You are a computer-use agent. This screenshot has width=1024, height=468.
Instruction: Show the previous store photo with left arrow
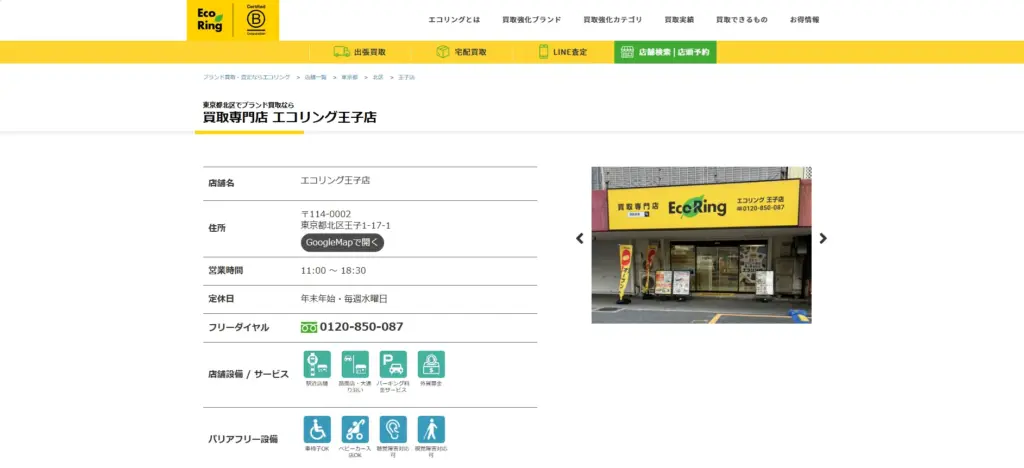[579, 238]
